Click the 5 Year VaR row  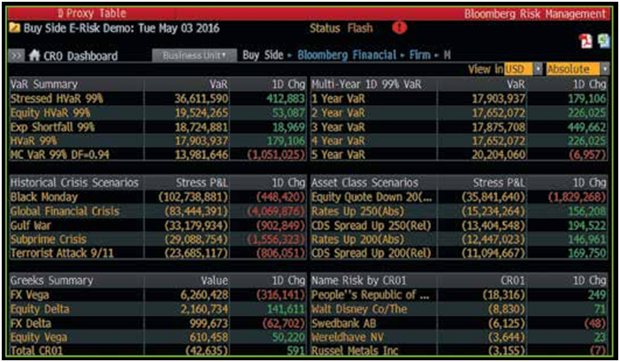click(459, 155)
